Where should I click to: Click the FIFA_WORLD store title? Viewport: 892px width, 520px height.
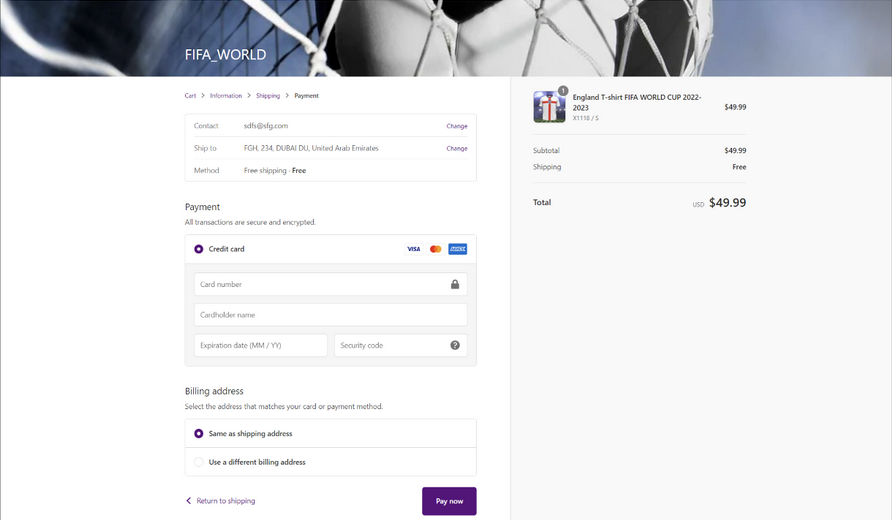point(225,55)
